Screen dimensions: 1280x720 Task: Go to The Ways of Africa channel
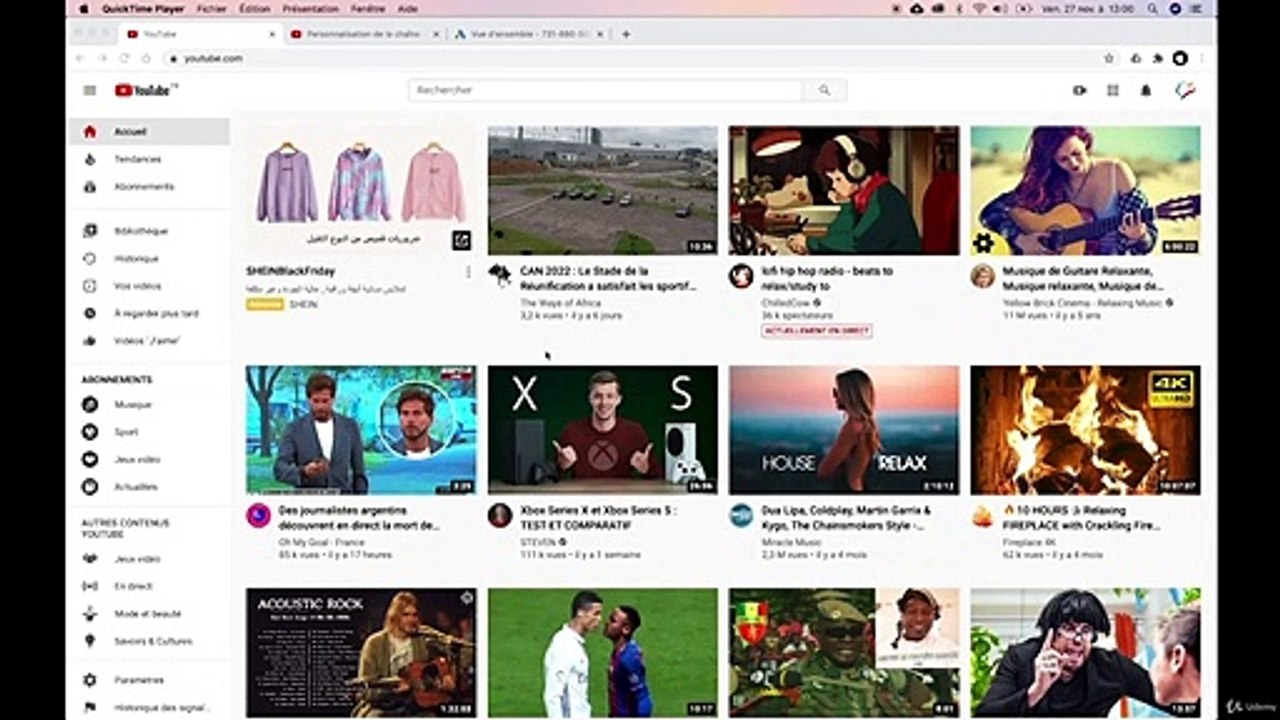coord(560,303)
